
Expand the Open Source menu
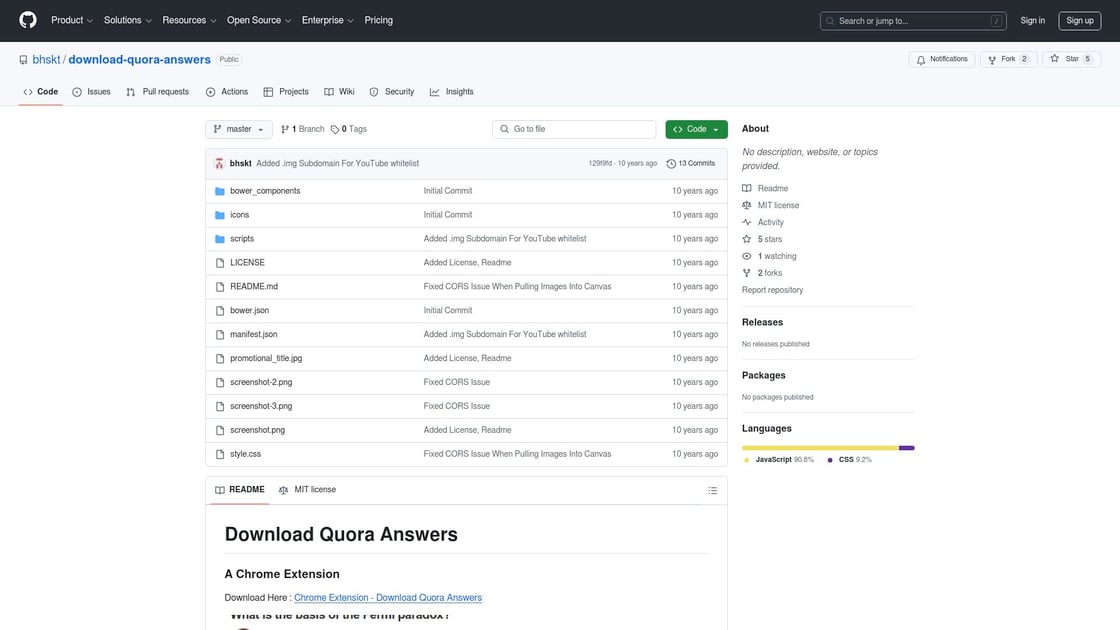[259, 20]
